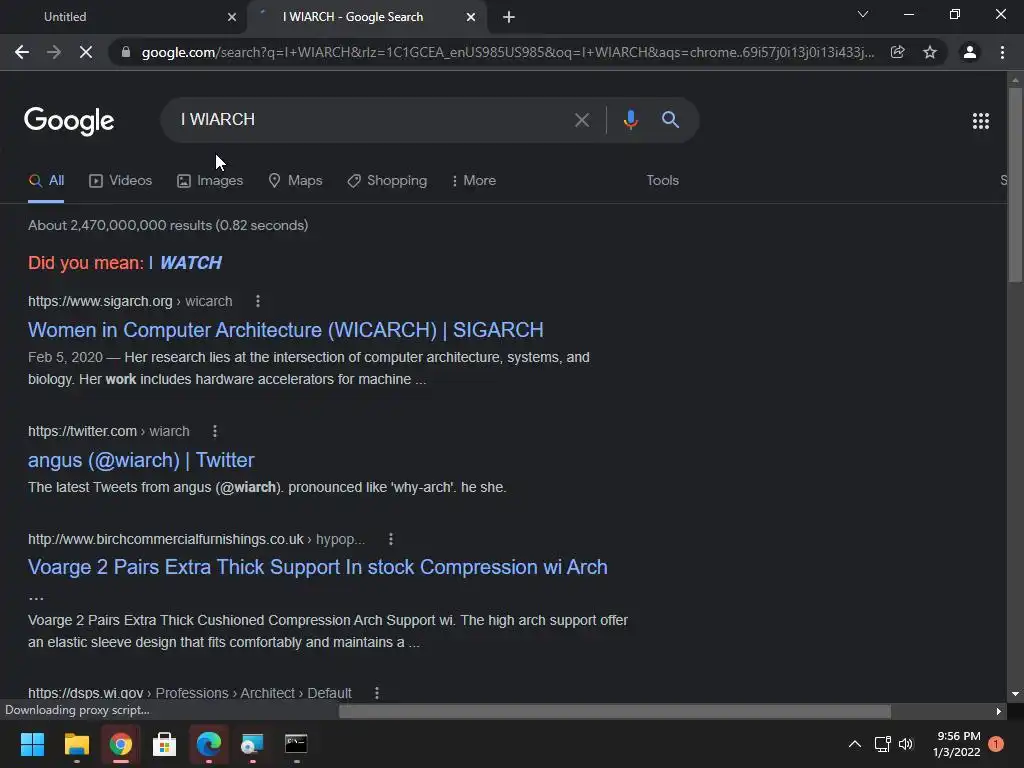Open the Command Prompt taskbar icon
Image resolution: width=1024 pixels, height=768 pixels.
[296, 744]
